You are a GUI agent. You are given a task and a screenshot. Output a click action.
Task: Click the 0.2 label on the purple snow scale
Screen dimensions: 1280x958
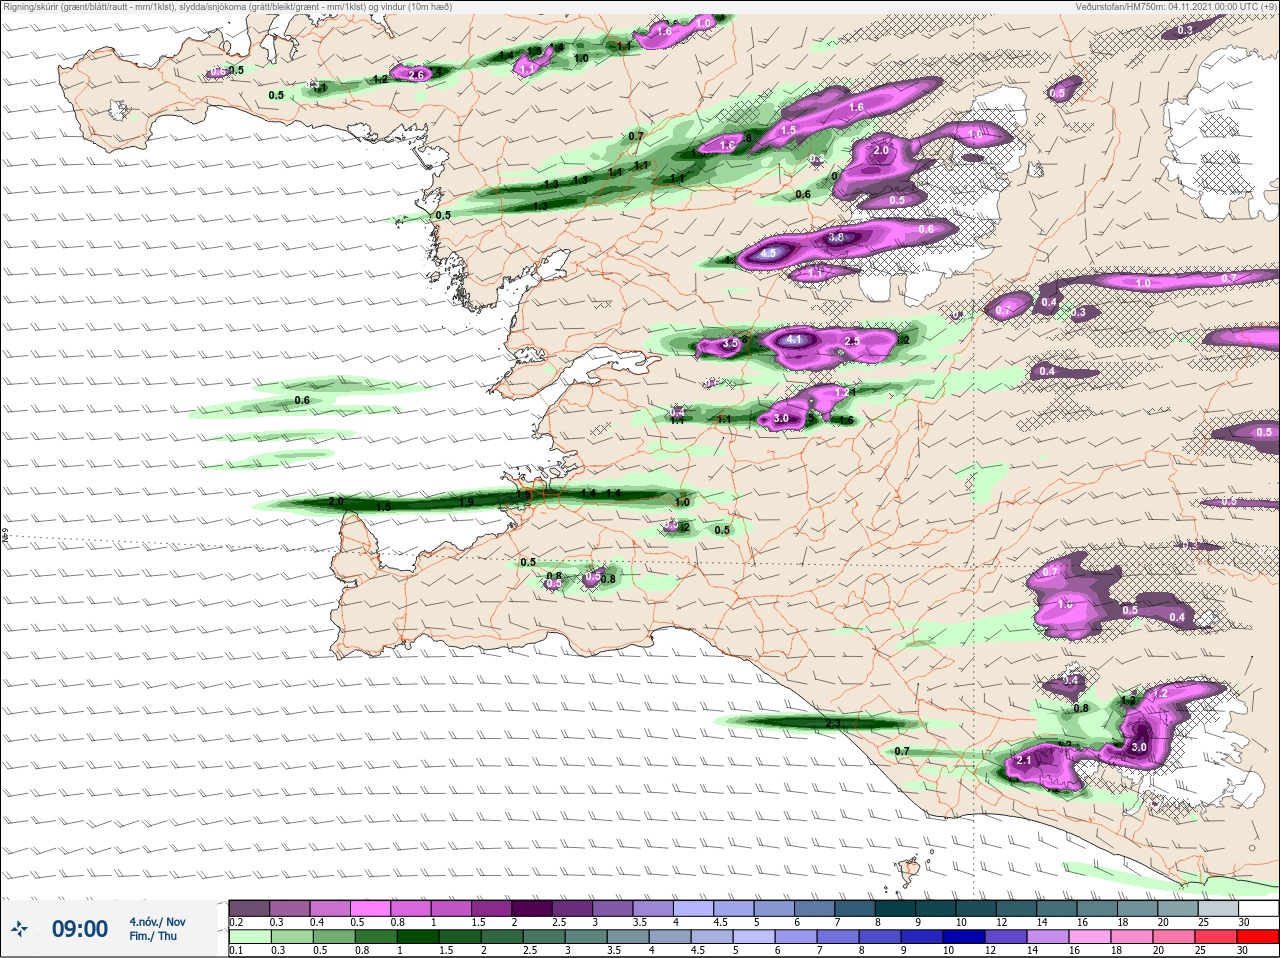point(236,922)
